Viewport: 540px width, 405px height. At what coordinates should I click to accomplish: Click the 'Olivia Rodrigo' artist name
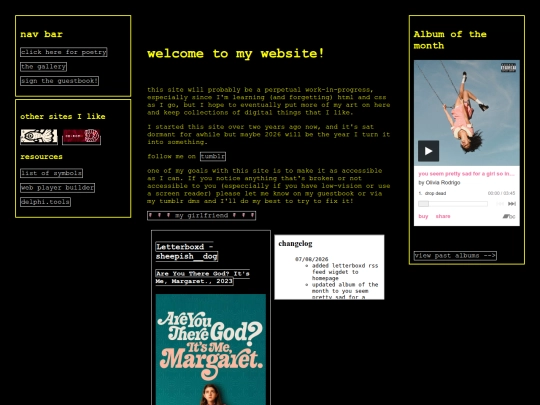pos(443,183)
